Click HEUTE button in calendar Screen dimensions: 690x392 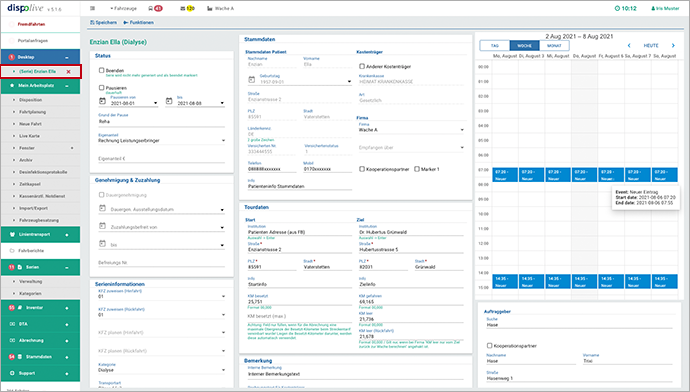[651, 45]
